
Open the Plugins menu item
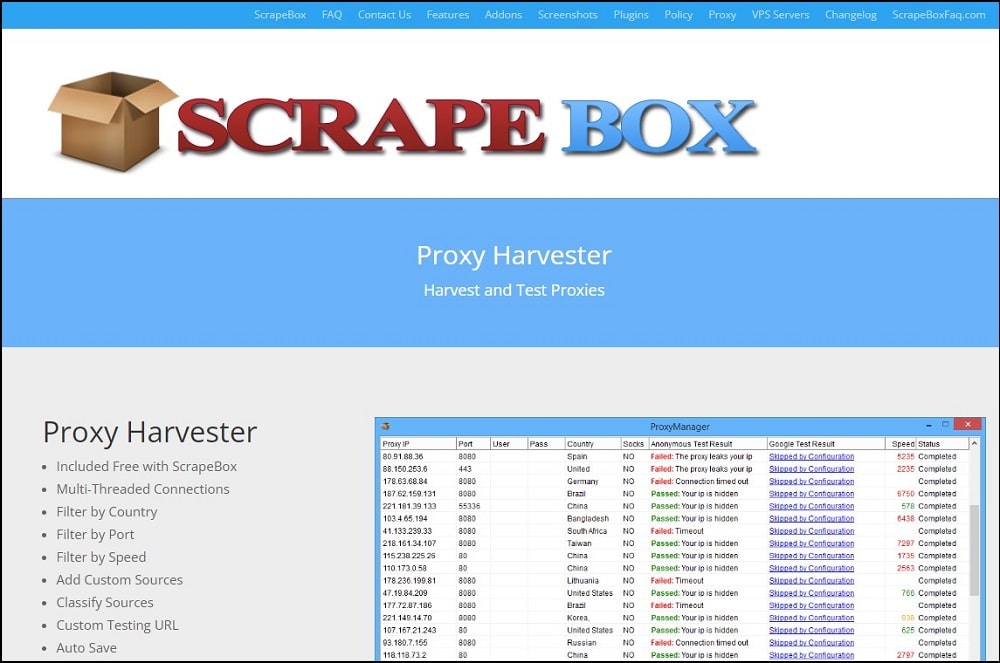[631, 15]
